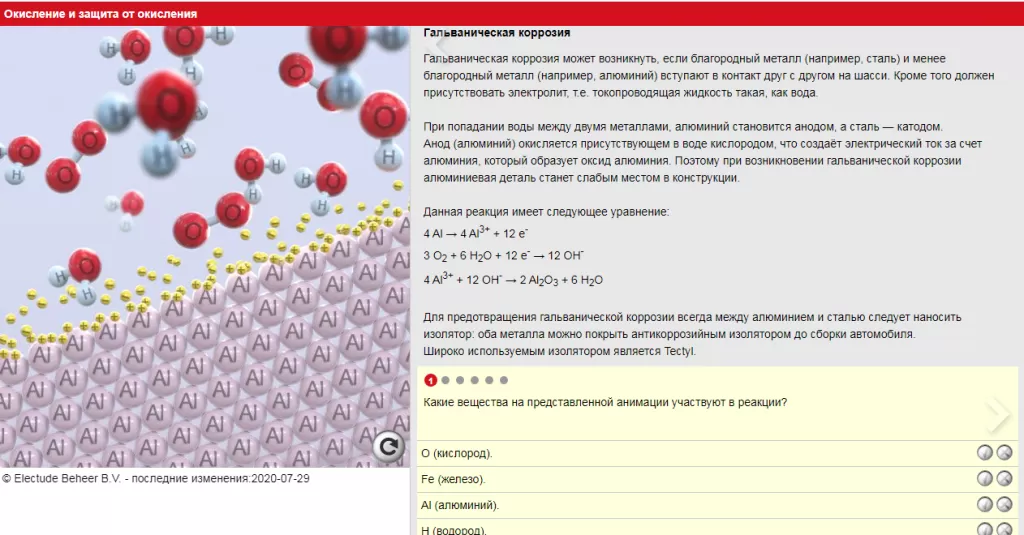Mark 'Al (алюминий)' as correct with checkmark
This screenshot has height=535, width=1024.
pyautogui.click(x=985, y=504)
